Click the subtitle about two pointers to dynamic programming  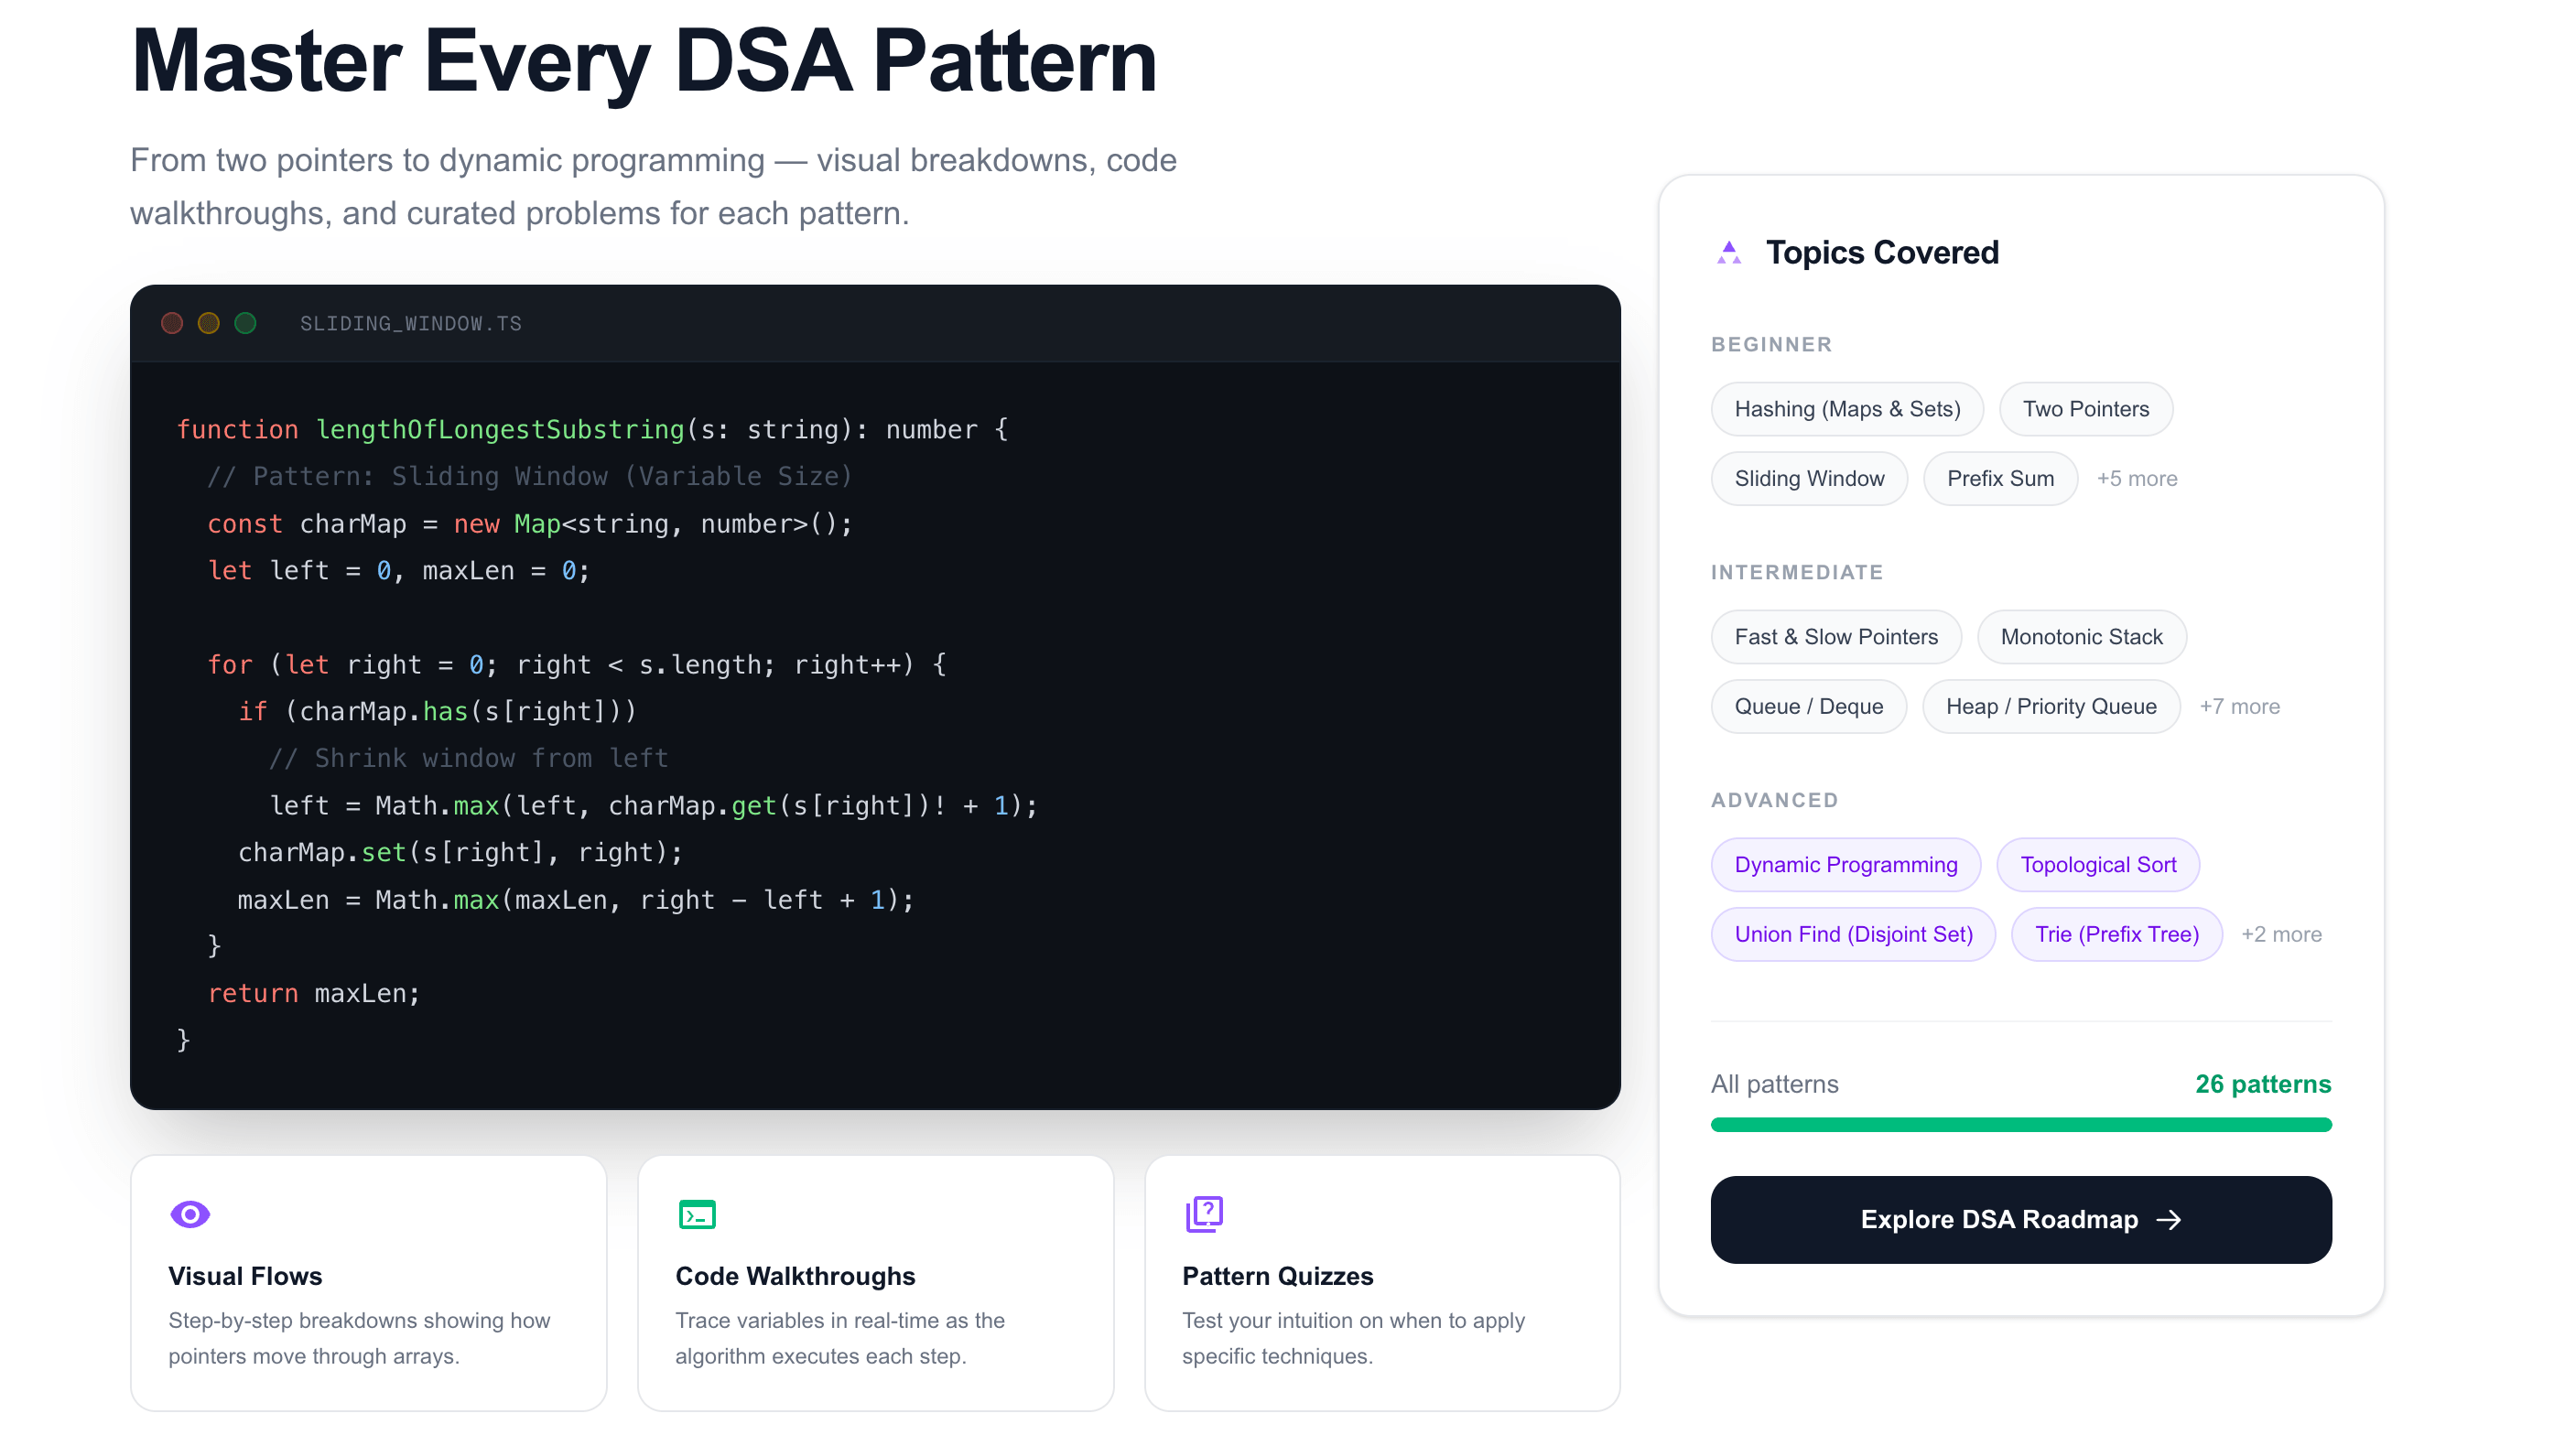653,187
